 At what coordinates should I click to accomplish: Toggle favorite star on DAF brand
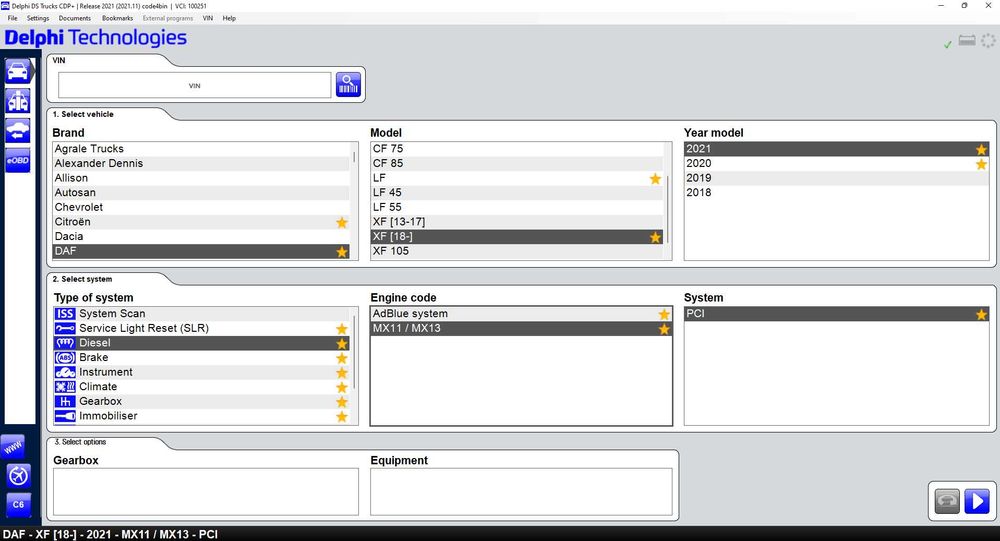pyautogui.click(x=342, y=251)
